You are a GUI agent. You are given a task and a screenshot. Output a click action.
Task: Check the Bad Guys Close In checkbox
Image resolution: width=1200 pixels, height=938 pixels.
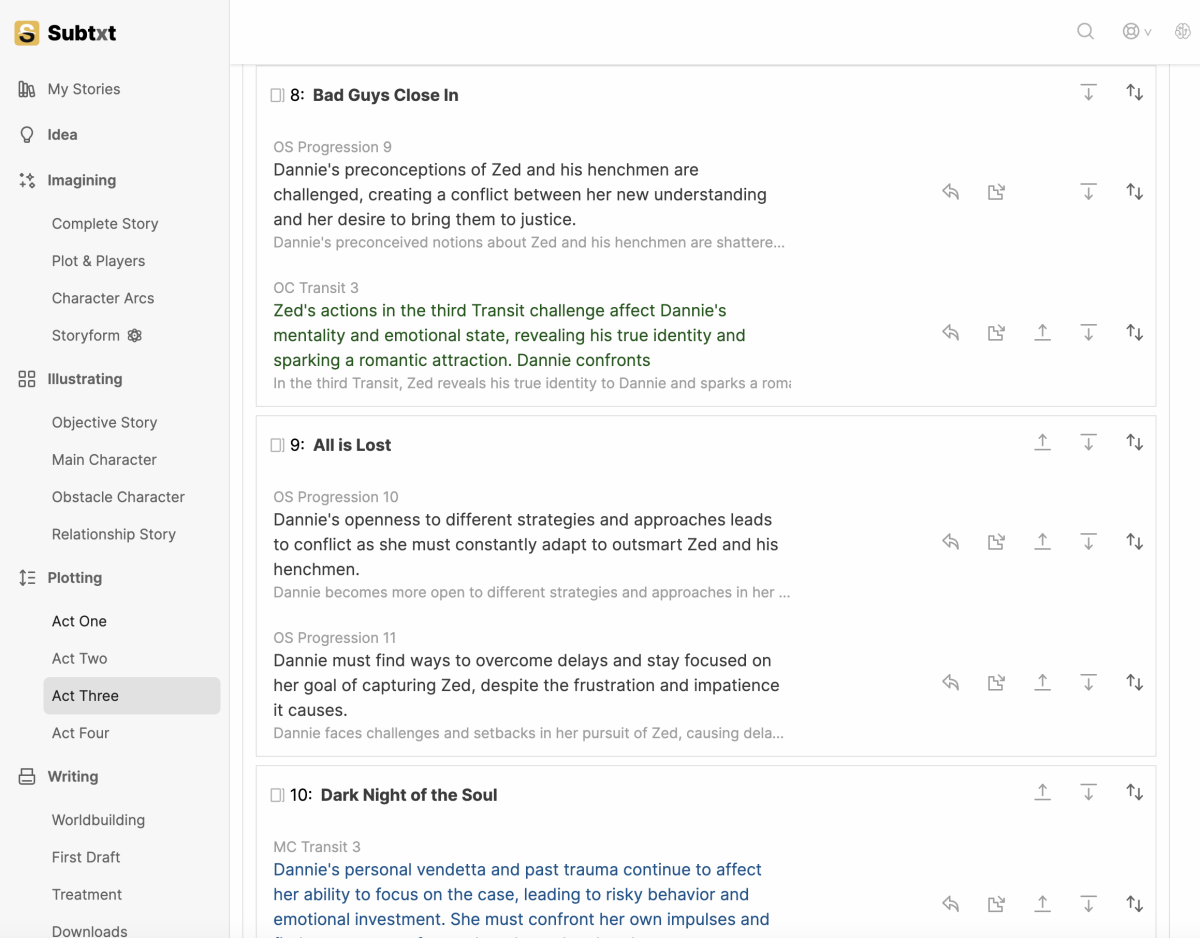(277, 96)
